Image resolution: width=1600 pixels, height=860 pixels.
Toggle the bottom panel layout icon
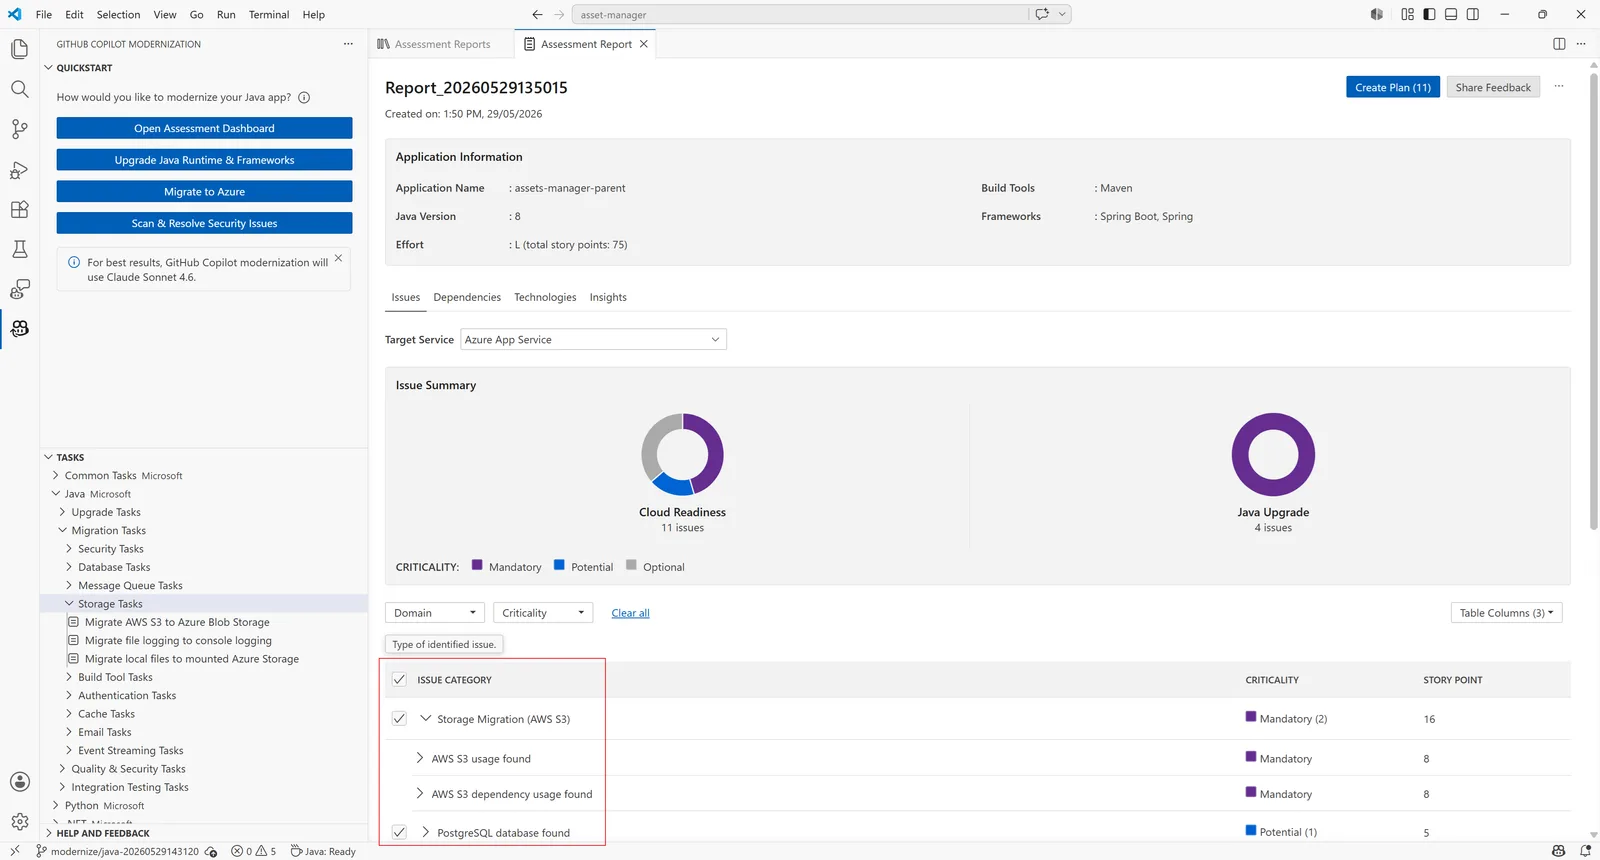(1451, 14)
